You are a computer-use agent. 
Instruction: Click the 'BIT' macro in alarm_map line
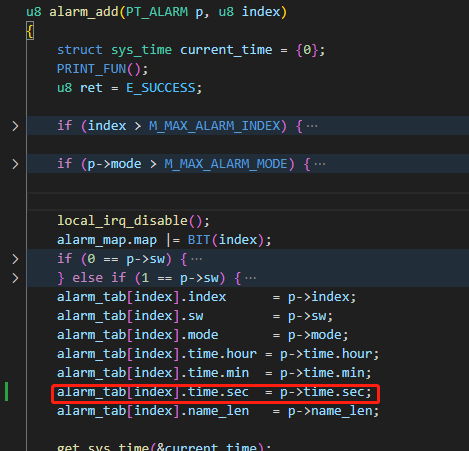pyautogui.click(x=199, y=240)
